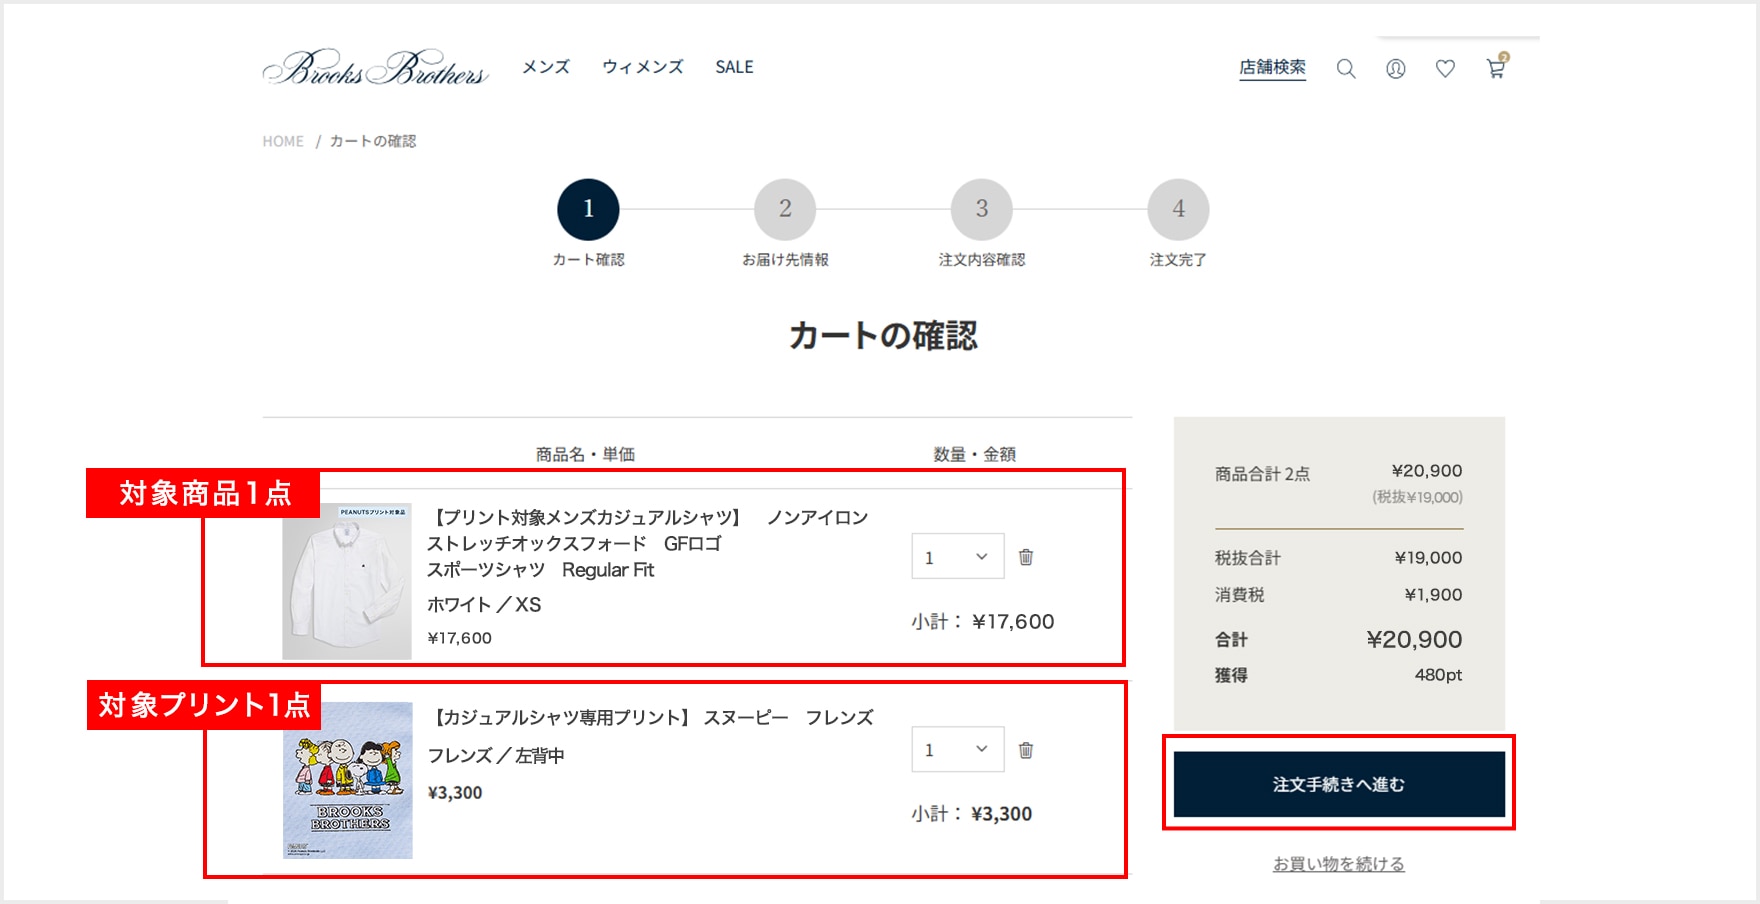Viewport: 1760px width, 904px height.
Task: Open the search magnifier icon
Action: click(1346, 68)
